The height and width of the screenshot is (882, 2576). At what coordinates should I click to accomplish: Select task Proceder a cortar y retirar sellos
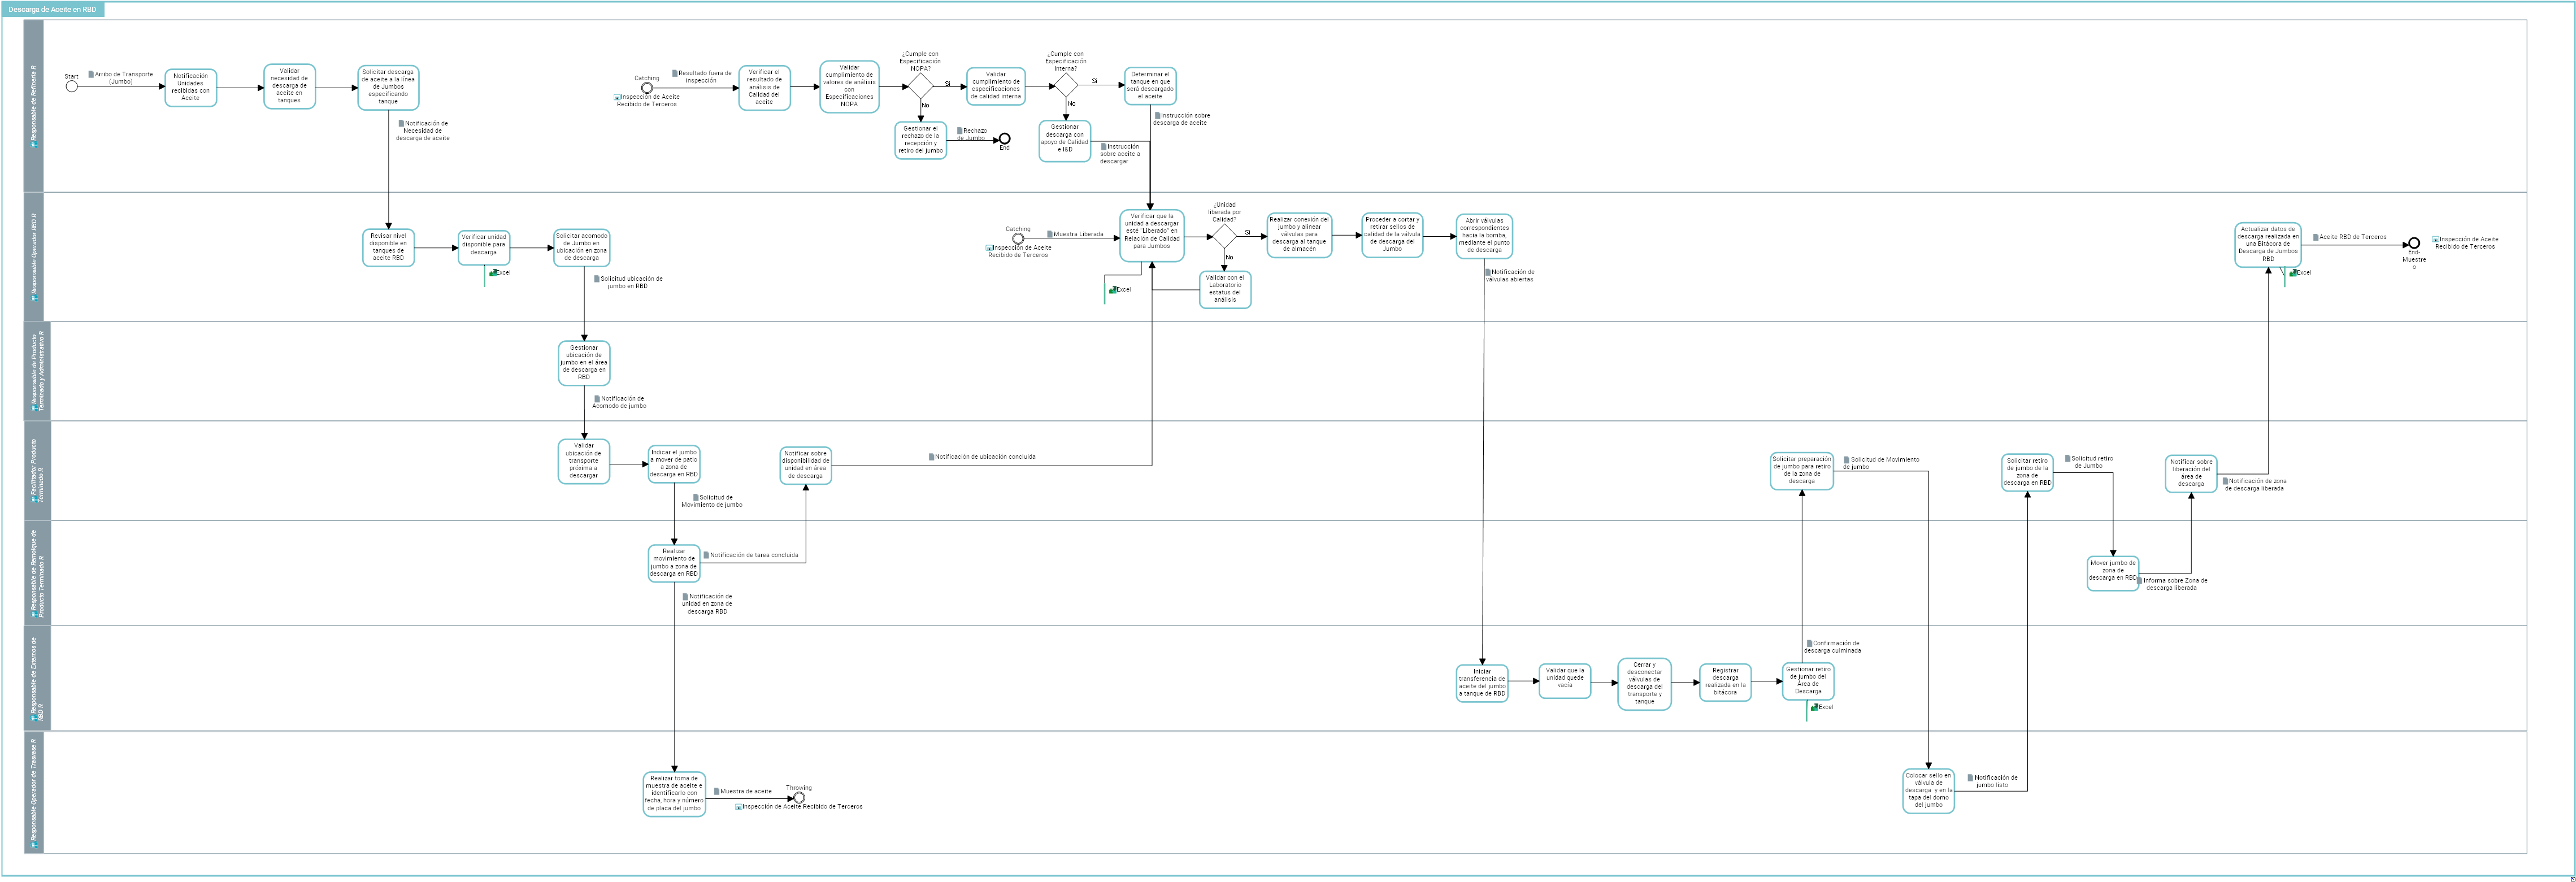pos(1392,235)
